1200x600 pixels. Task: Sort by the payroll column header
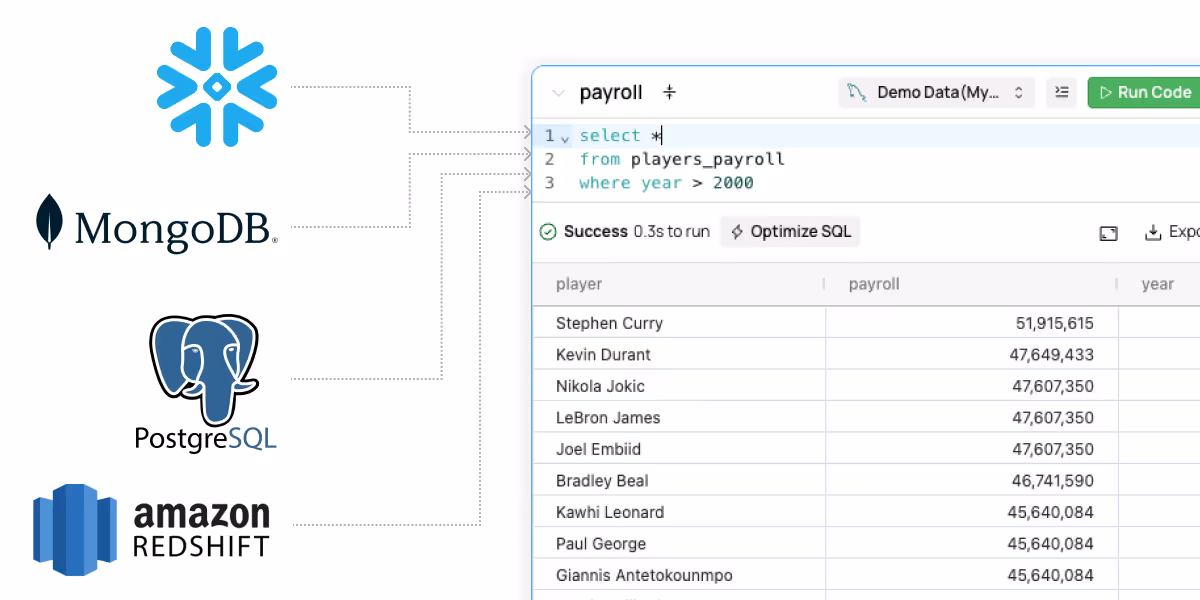[972, 284]
